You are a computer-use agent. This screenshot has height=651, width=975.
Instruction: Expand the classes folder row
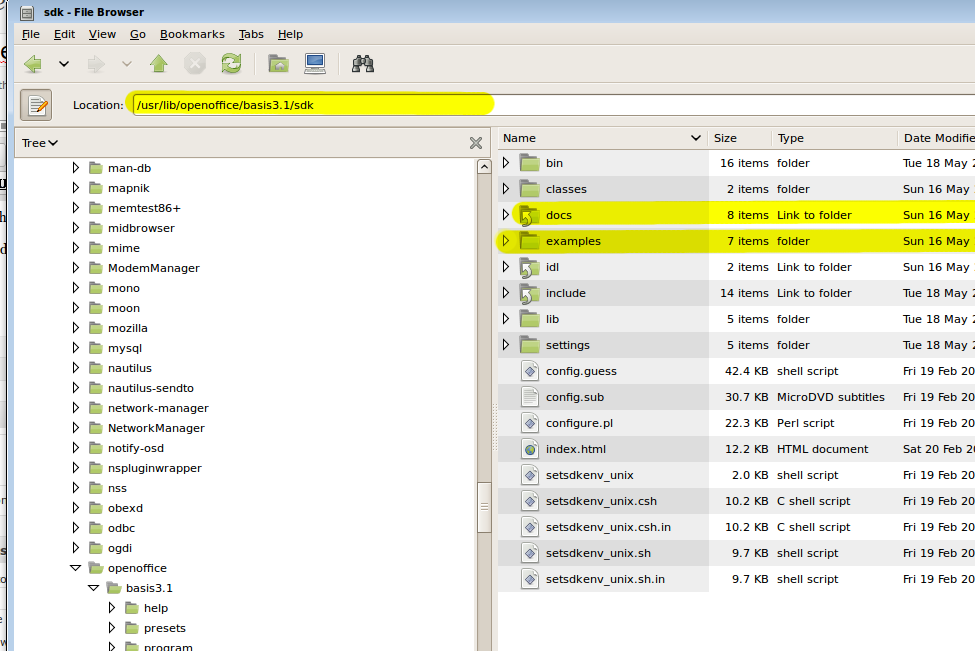pos(506,189)
